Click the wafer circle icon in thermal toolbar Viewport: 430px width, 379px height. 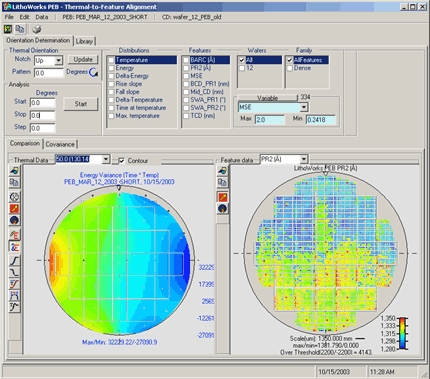point(14,196)
